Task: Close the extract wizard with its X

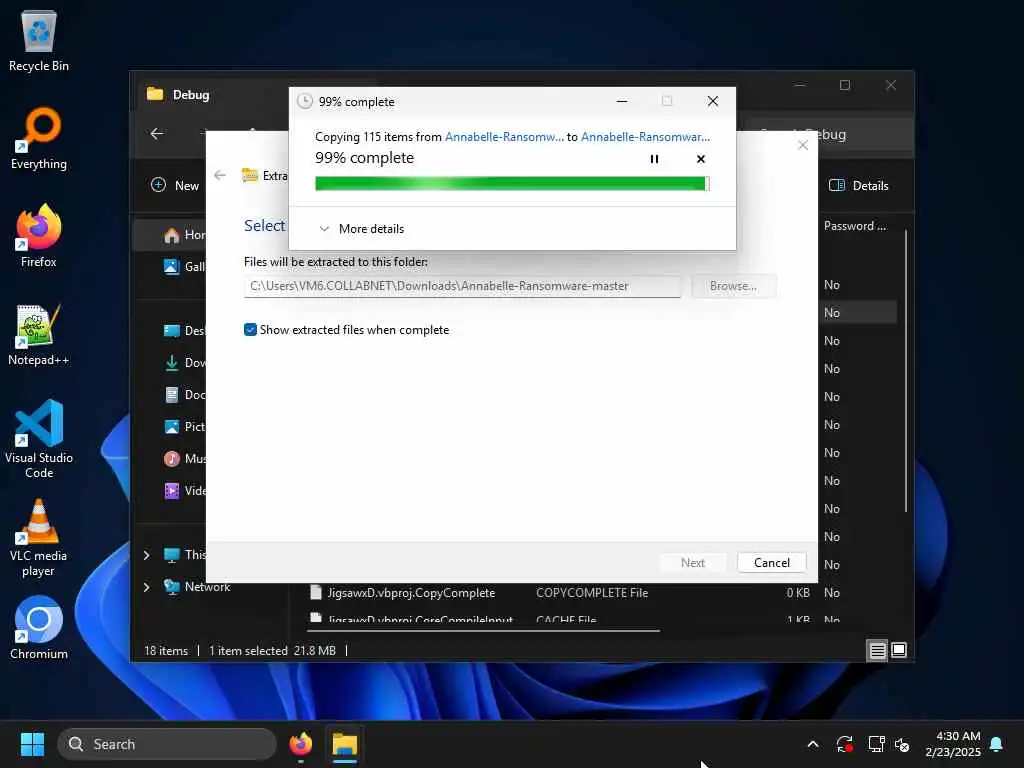Action: click(x=803, y=145)
